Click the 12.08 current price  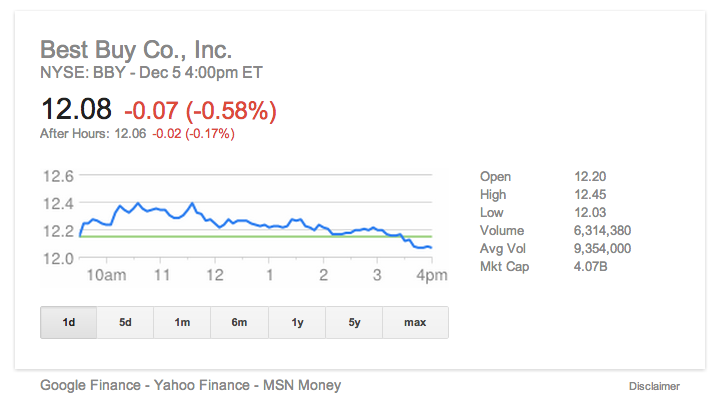click(x=76, y=109)
